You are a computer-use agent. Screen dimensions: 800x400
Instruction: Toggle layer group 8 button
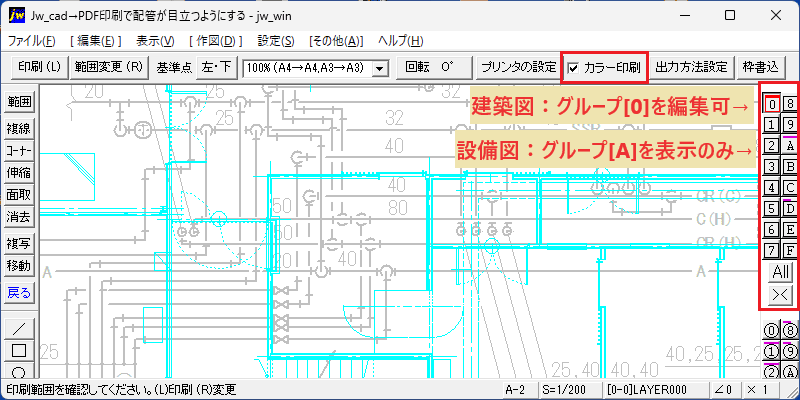coord(790,104)
